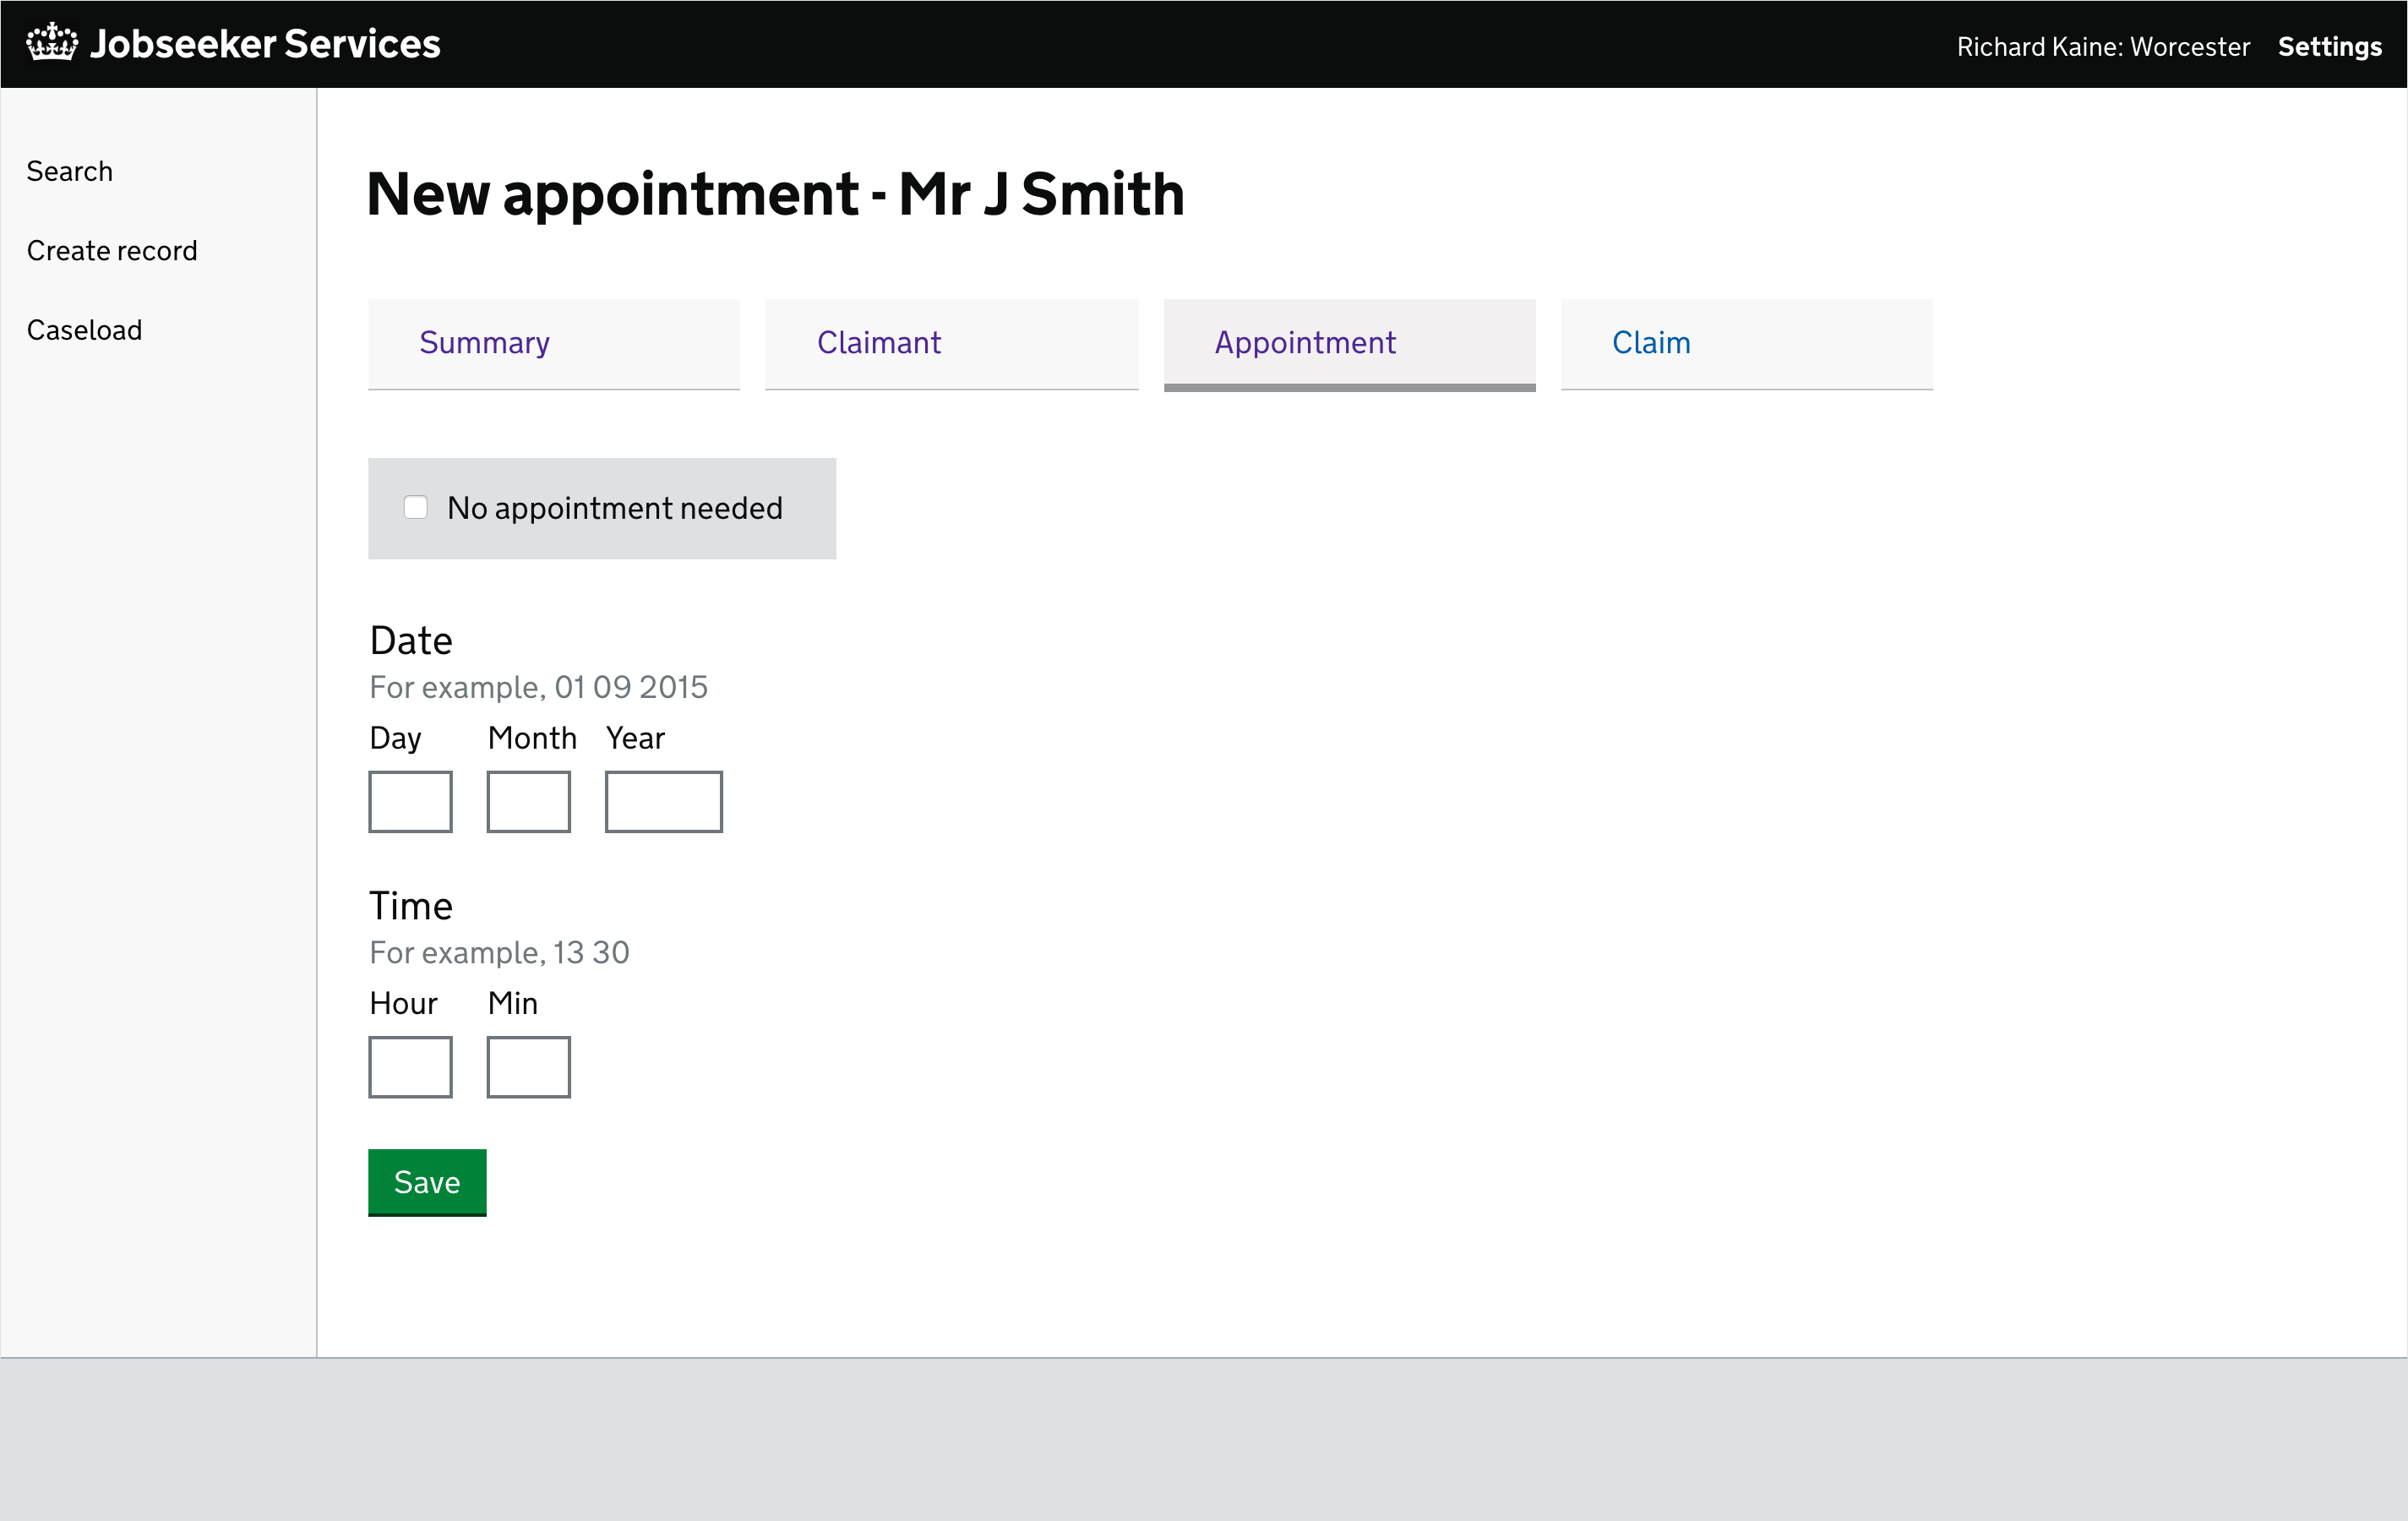Screen dimensions: 2408x1521
Task: Click the Year input field
Action: coord(663,801)
